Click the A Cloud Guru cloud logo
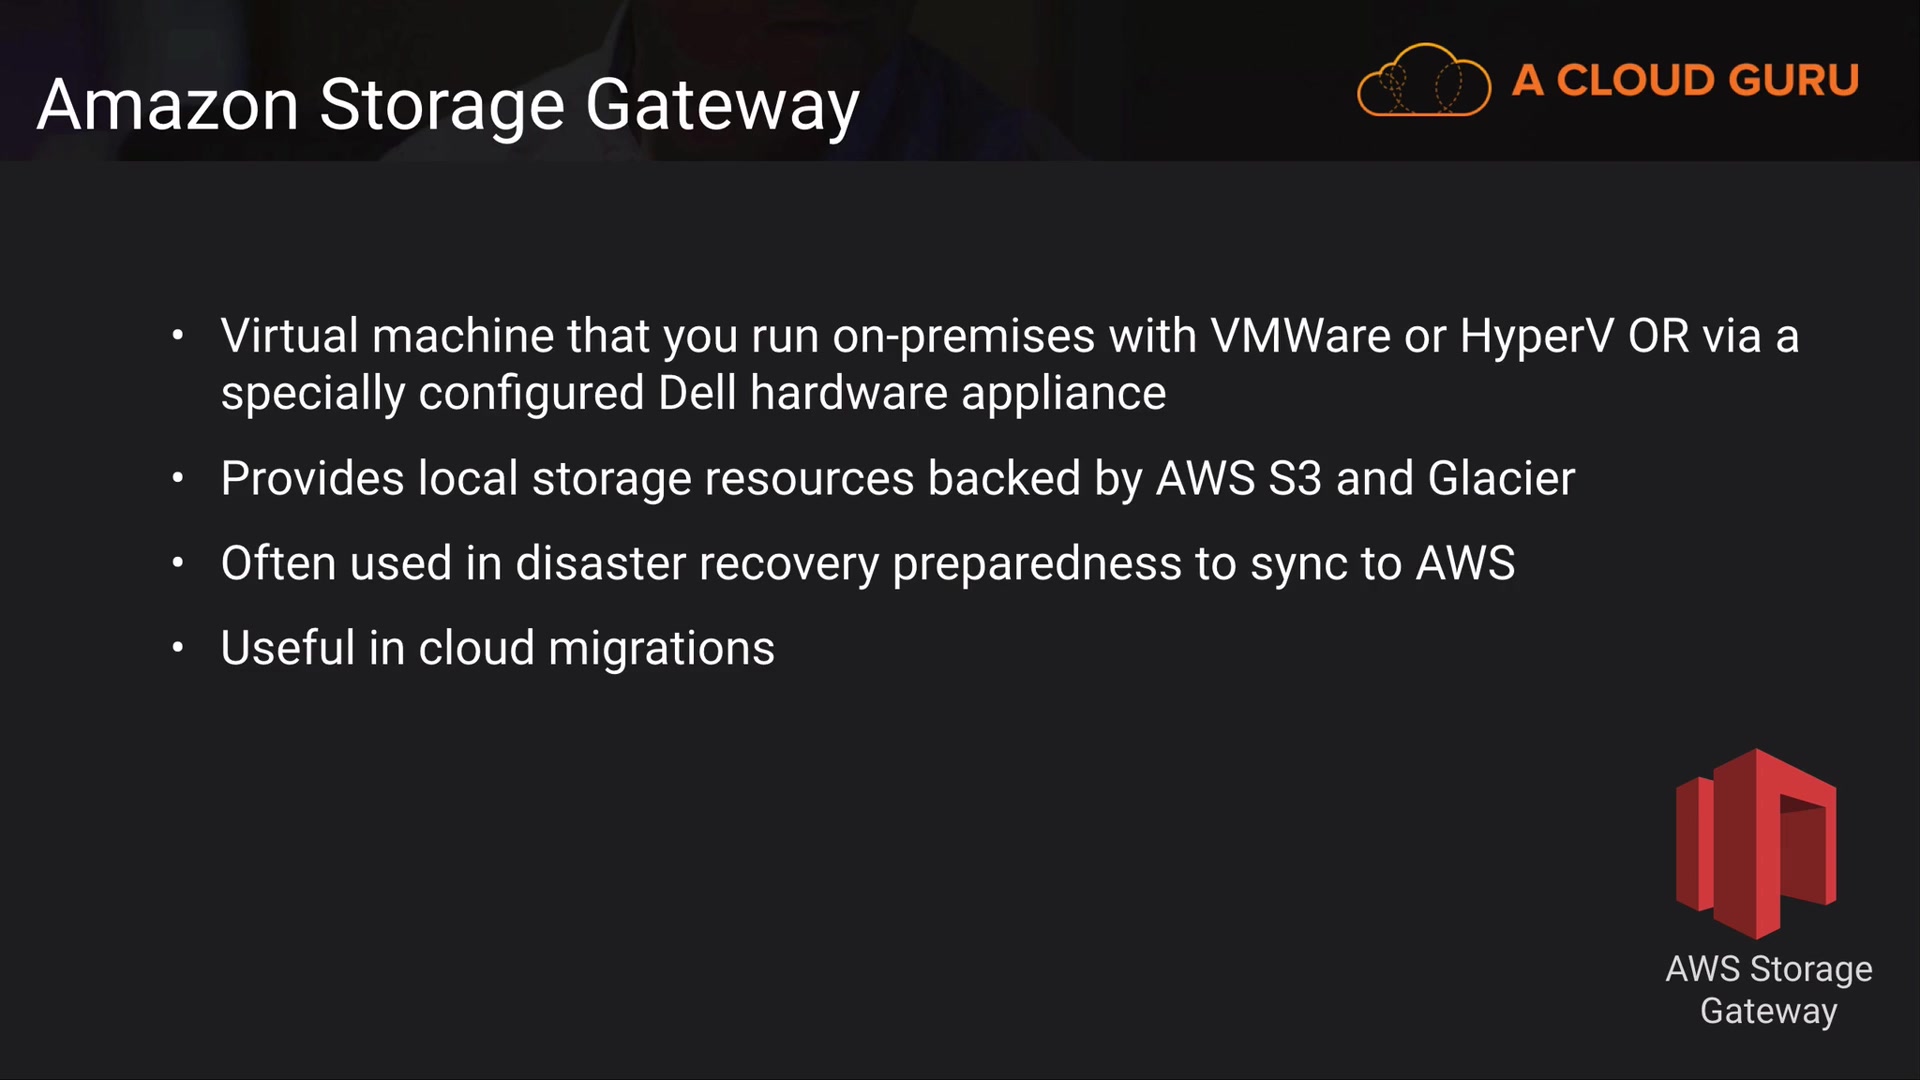Image resolution: width=1920 pixels, height=1080 pixels. (x=1423, y=80)
